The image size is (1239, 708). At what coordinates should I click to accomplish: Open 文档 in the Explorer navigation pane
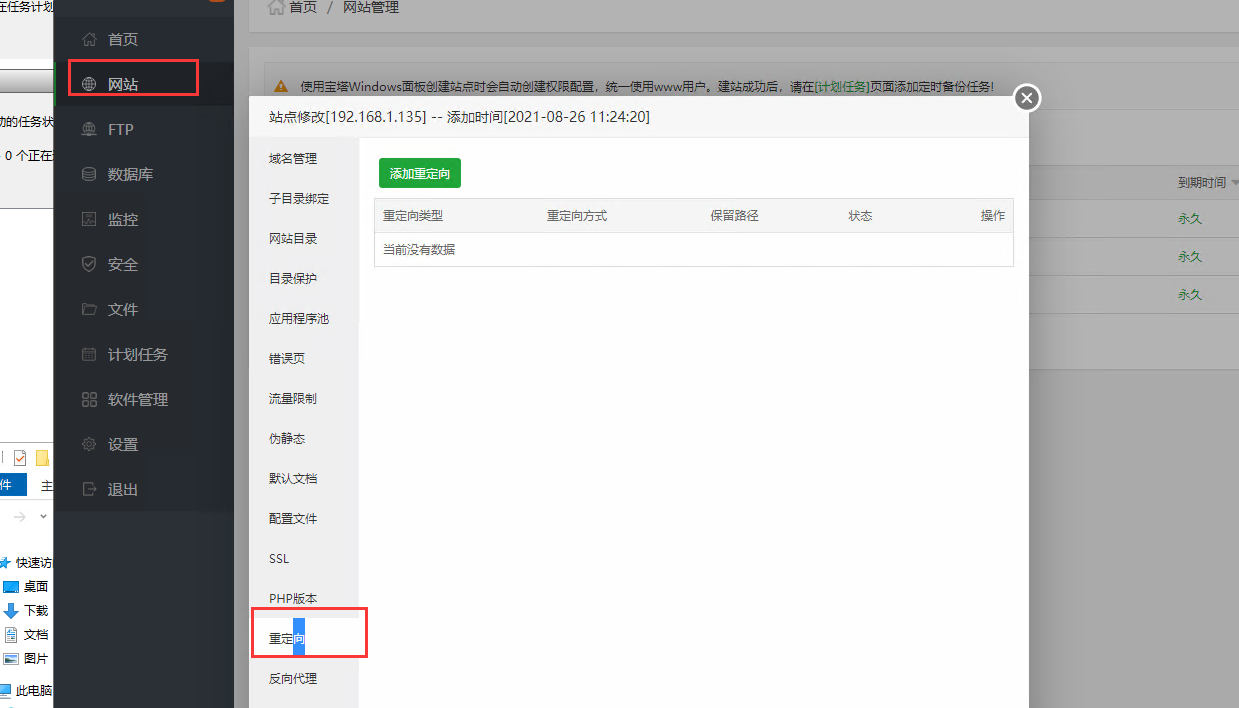tap(36, 635)
